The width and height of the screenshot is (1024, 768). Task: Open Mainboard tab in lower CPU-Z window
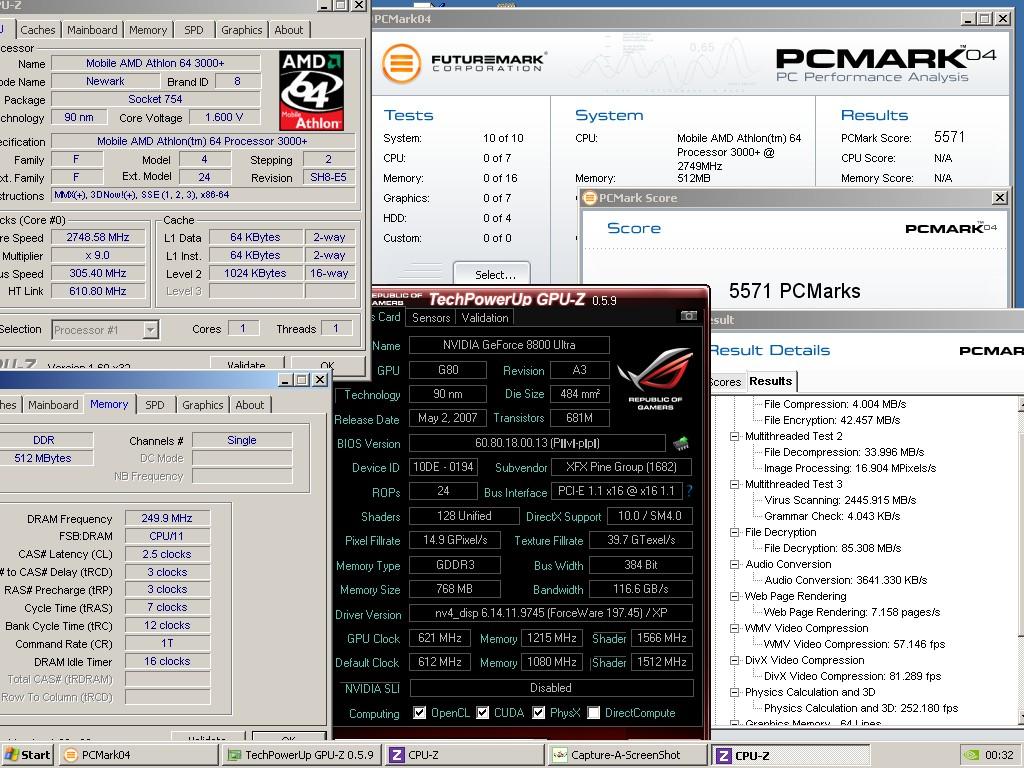[x=54, y=405]
